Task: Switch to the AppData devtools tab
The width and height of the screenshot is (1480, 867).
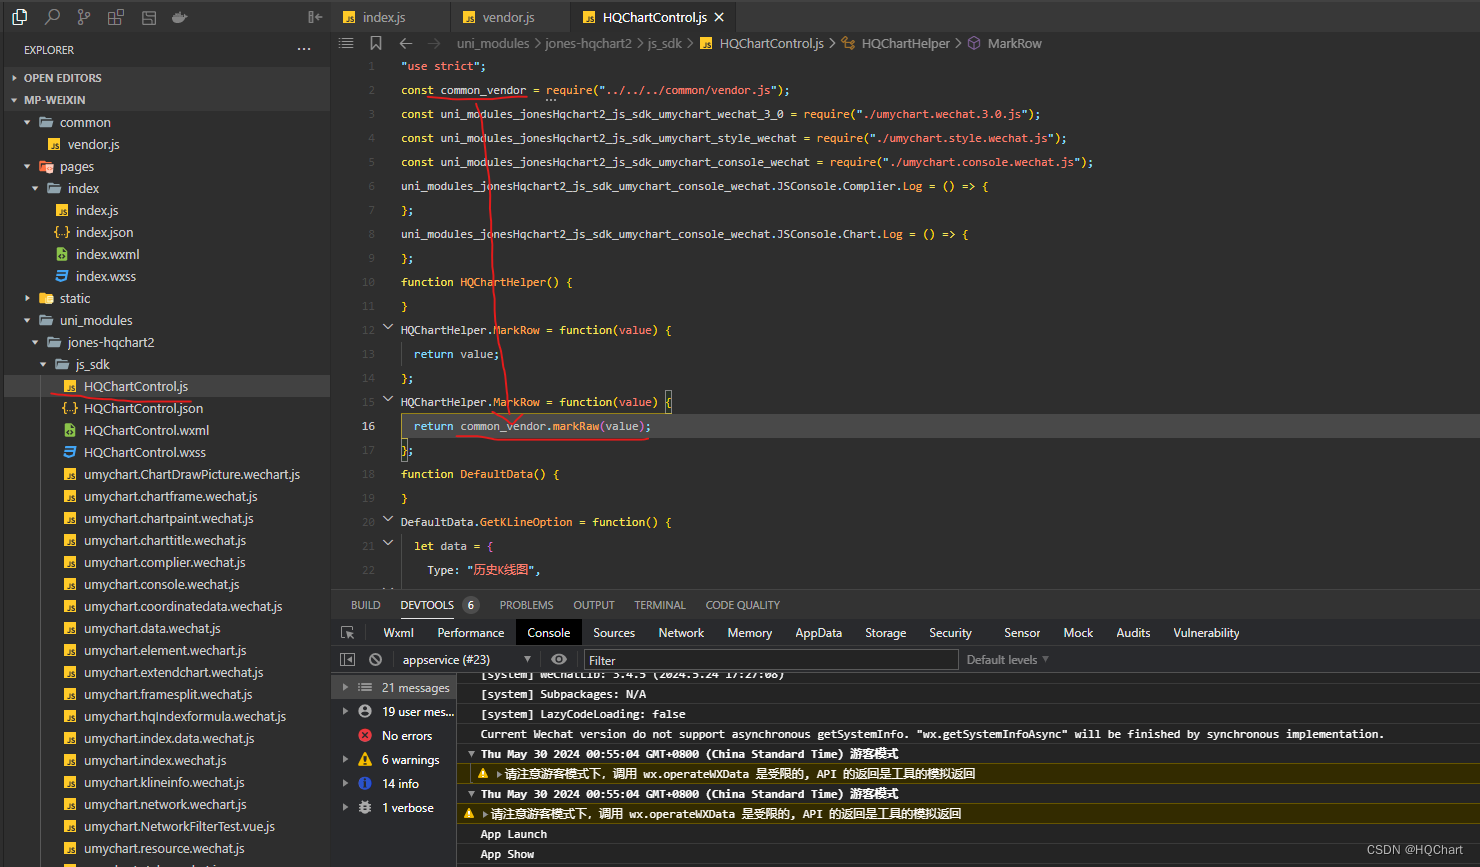Action: click(x=819, y=633)
